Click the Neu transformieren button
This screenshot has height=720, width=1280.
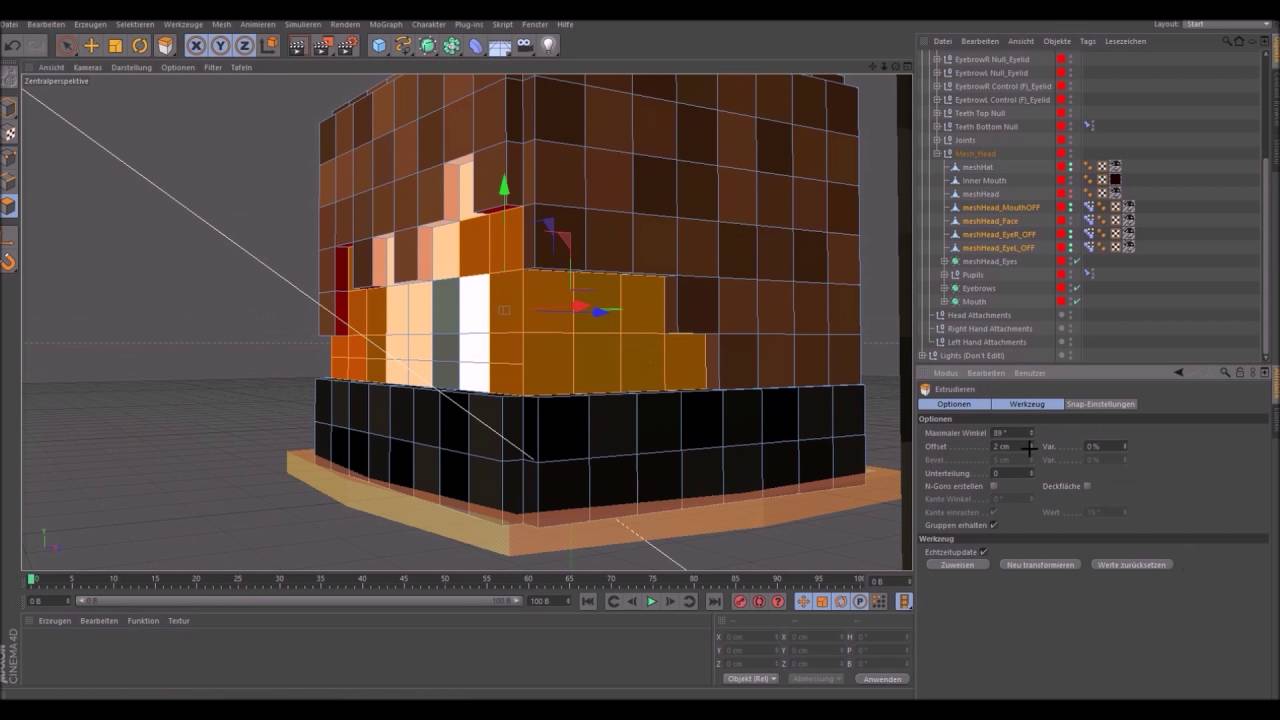(1040, 565)
